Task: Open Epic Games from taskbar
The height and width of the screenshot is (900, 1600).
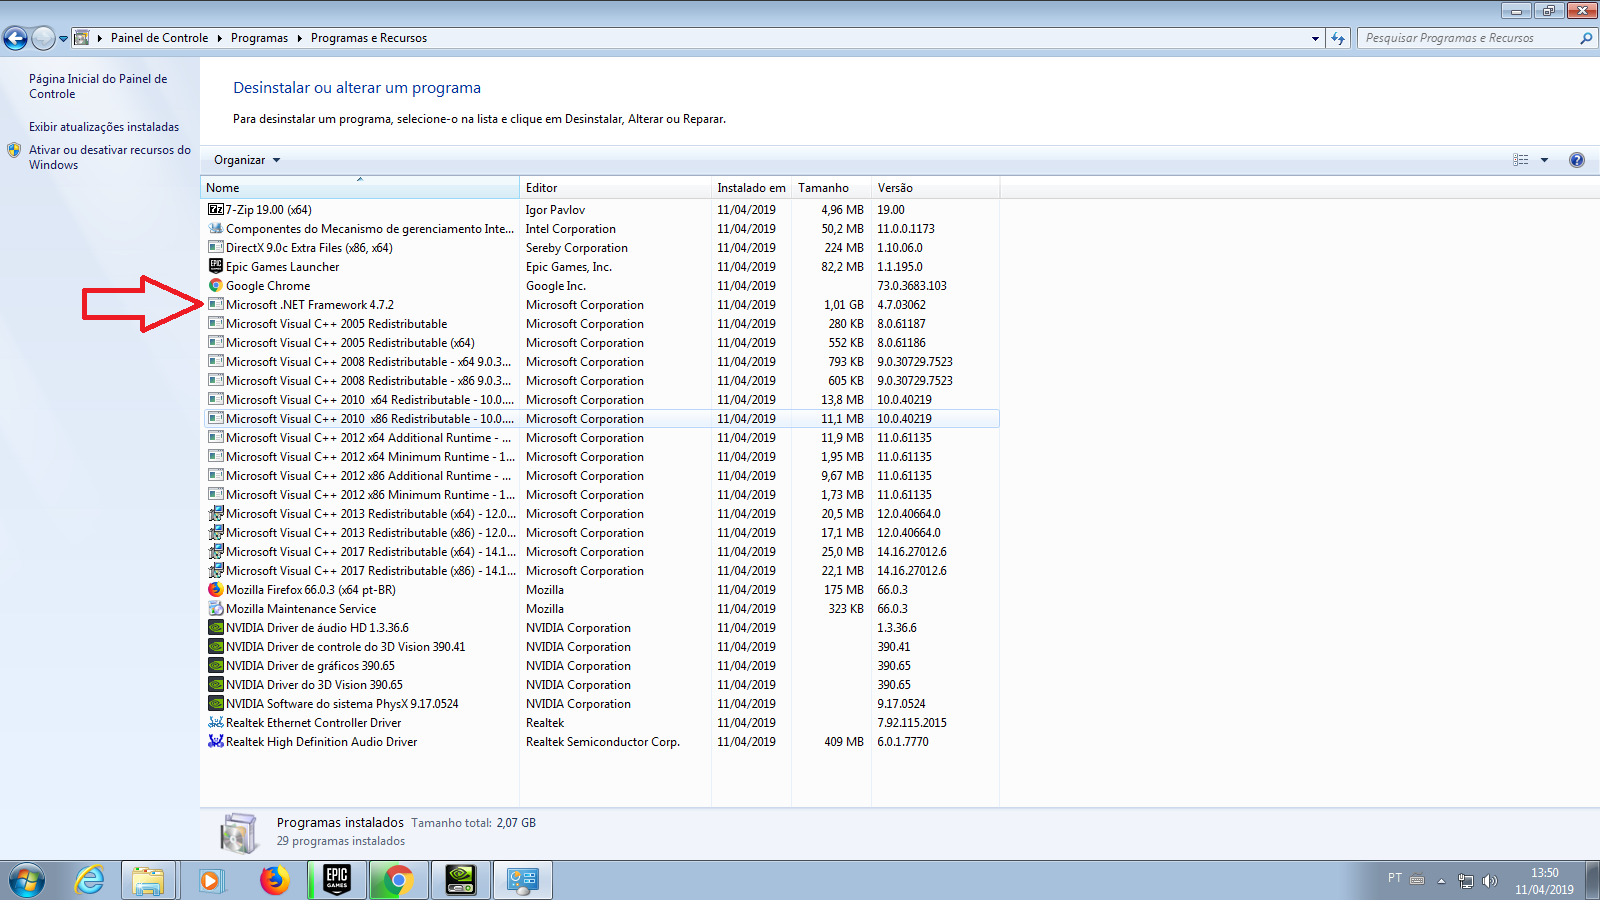Action: [337, 880]
